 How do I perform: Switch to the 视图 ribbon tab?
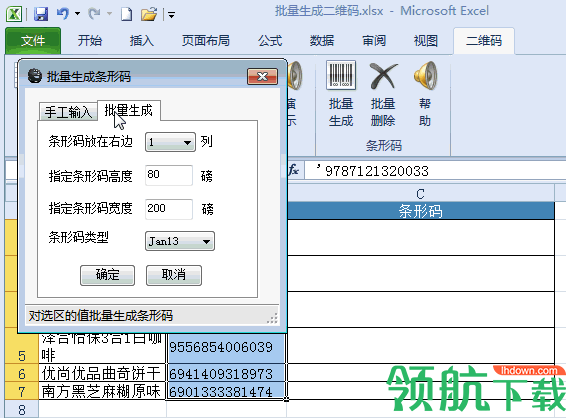[426, 40]
